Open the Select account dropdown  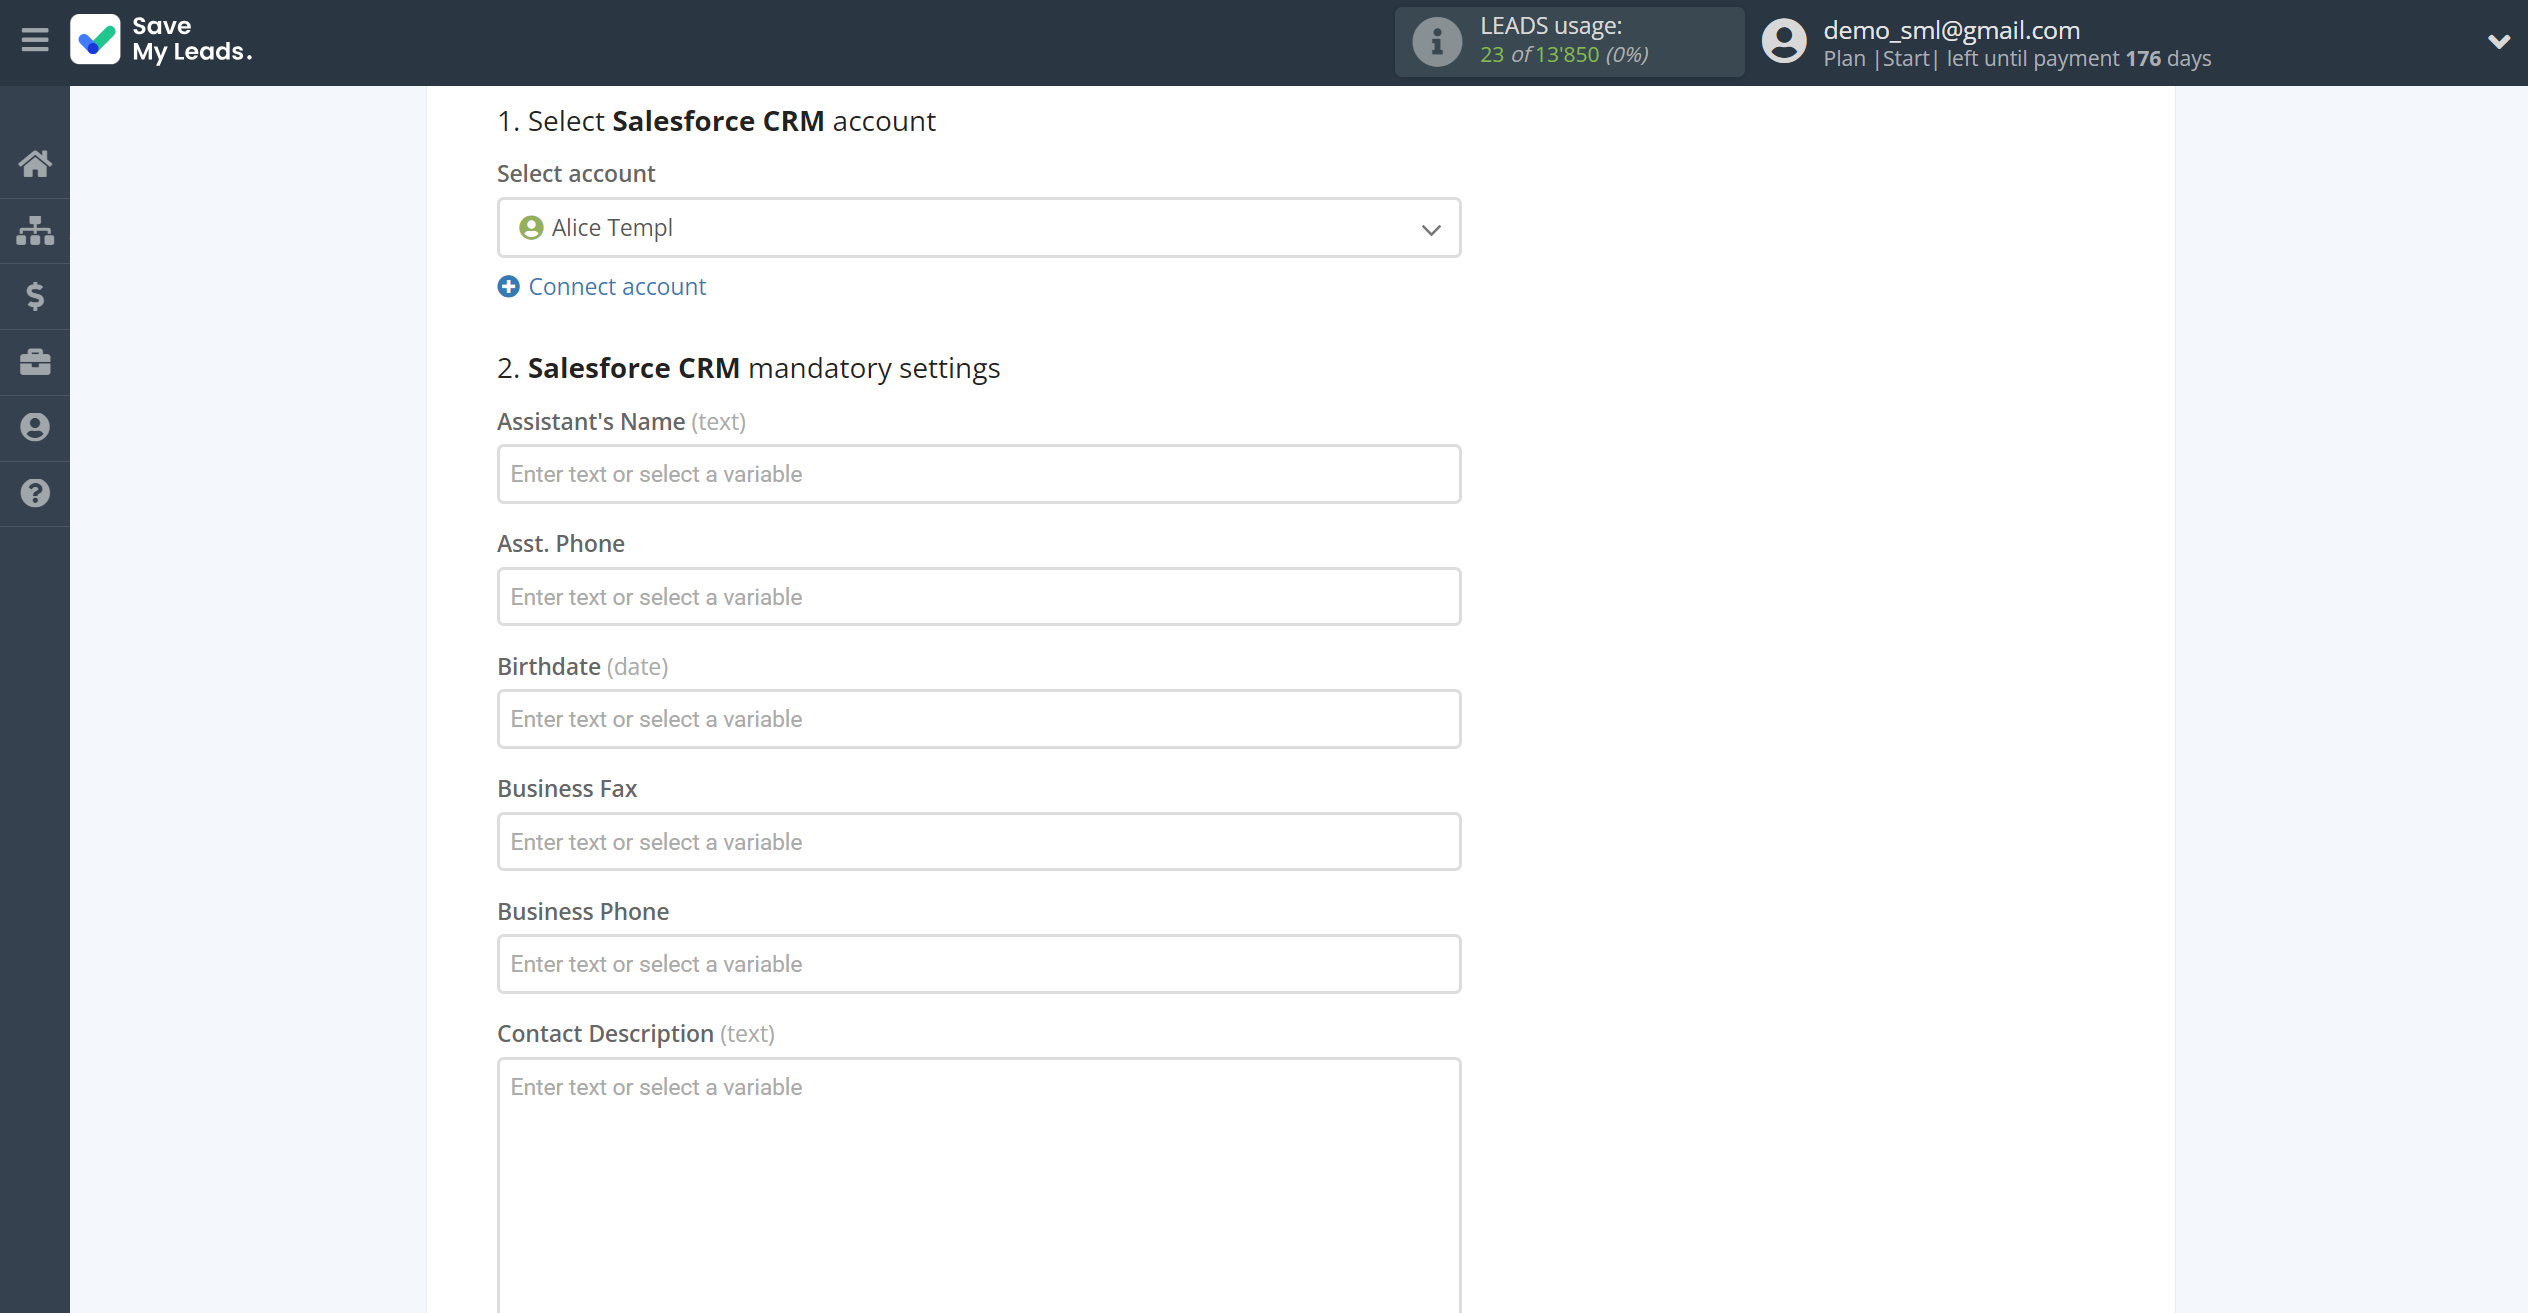pyautogui.click(x=979, y=228)
